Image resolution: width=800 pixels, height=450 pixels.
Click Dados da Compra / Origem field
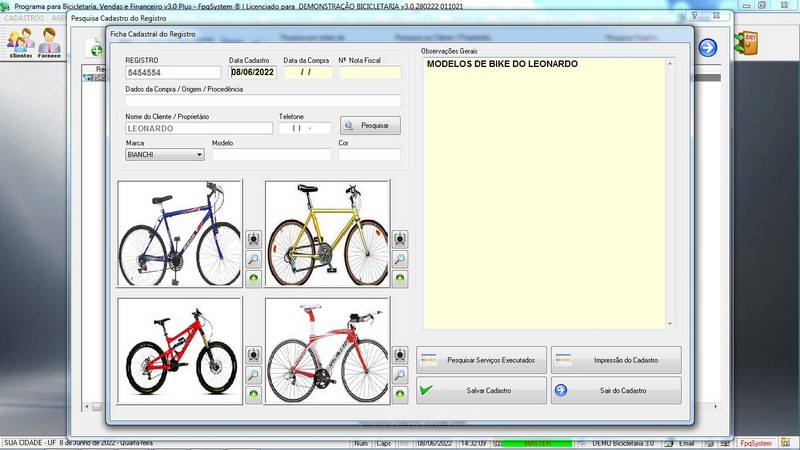point(263,101)
